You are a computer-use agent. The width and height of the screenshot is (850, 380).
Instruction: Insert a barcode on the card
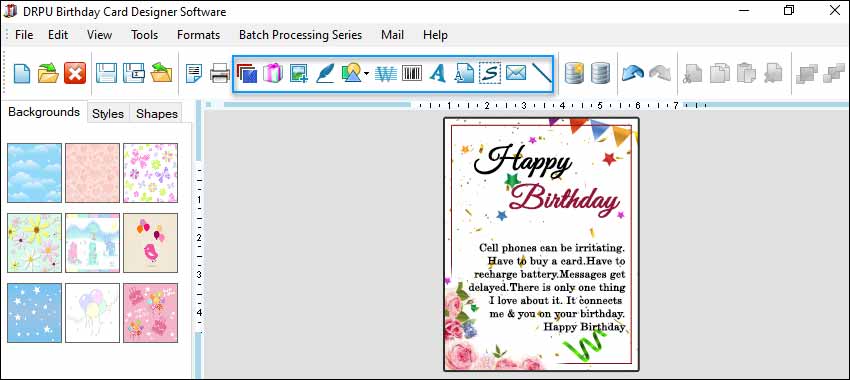(412, 73)
